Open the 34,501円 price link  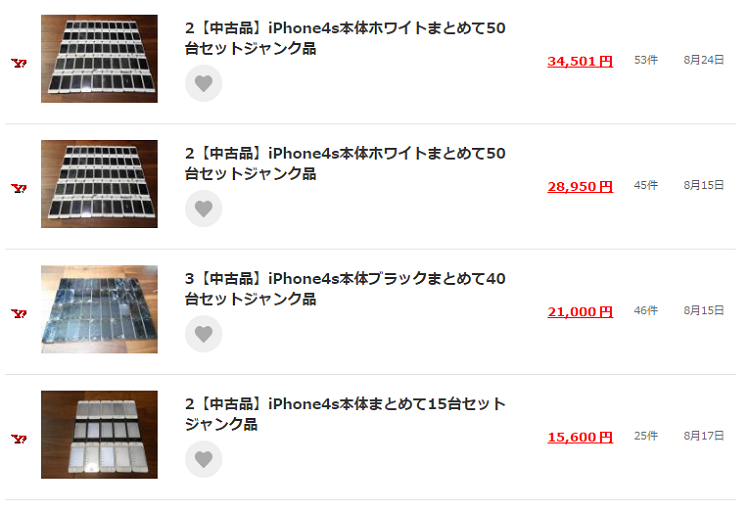pos(580,61)
